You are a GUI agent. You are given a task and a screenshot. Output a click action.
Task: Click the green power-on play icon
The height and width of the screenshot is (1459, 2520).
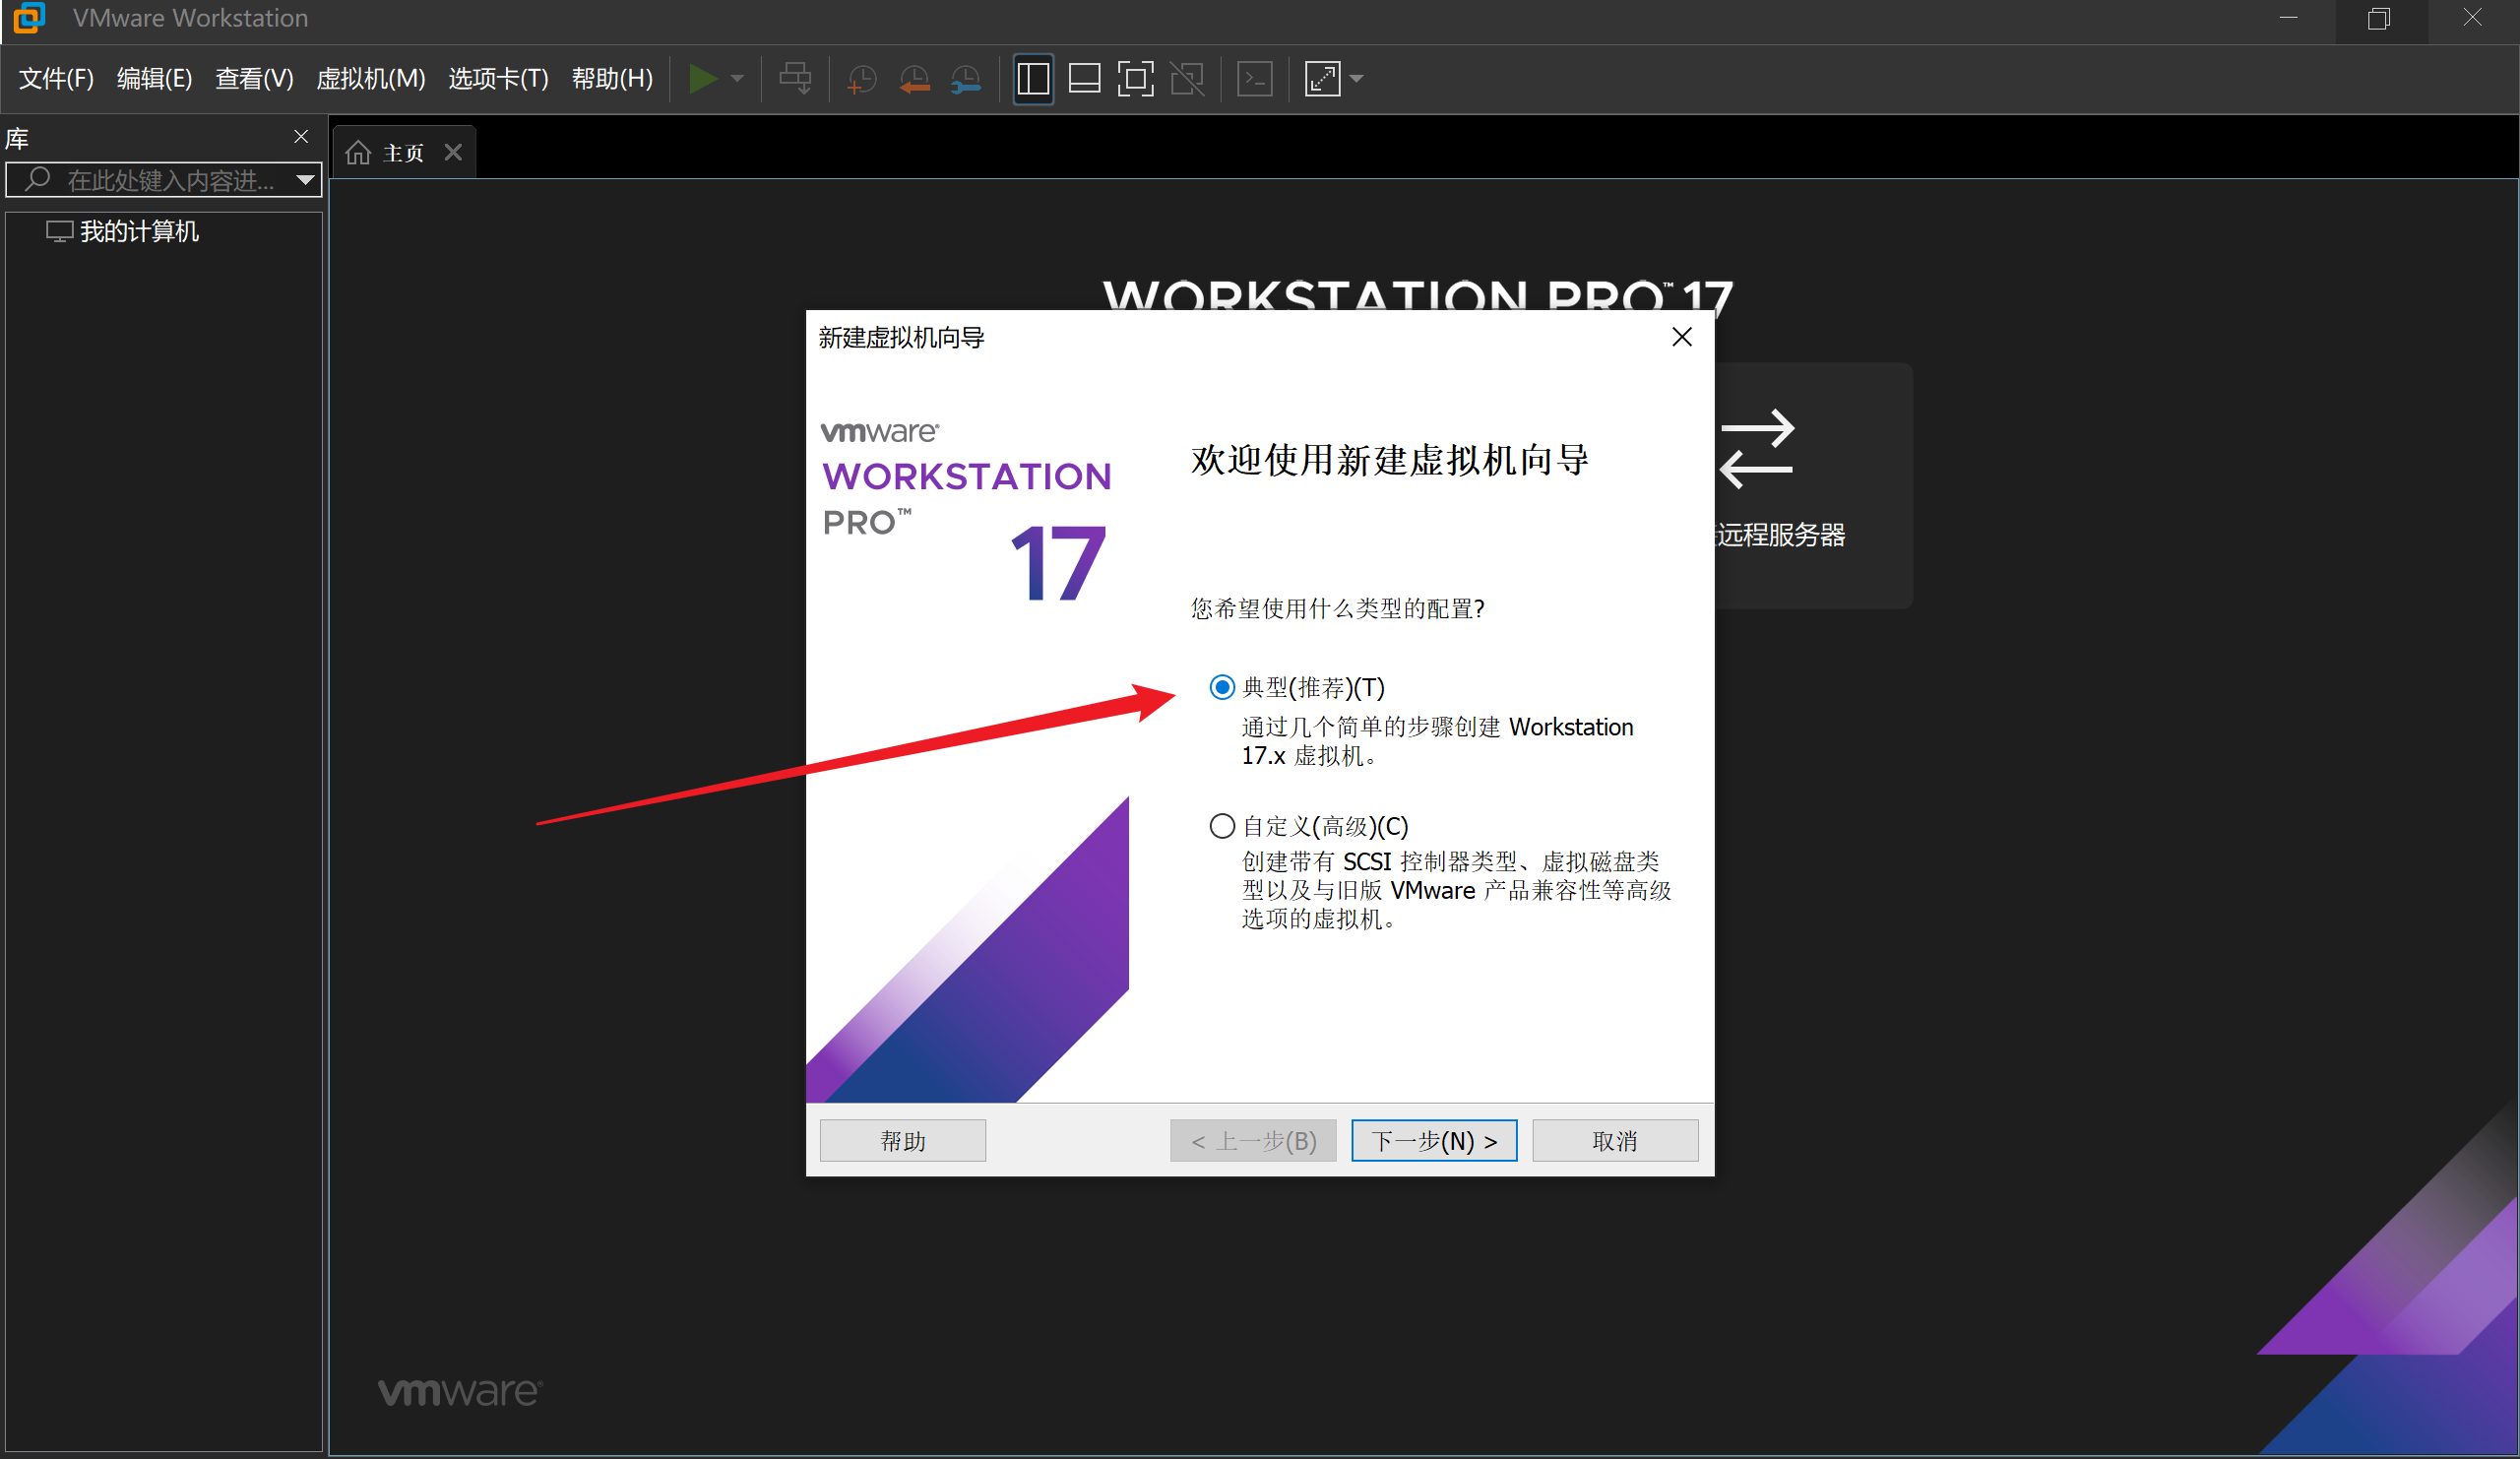(x=703, y=78)
